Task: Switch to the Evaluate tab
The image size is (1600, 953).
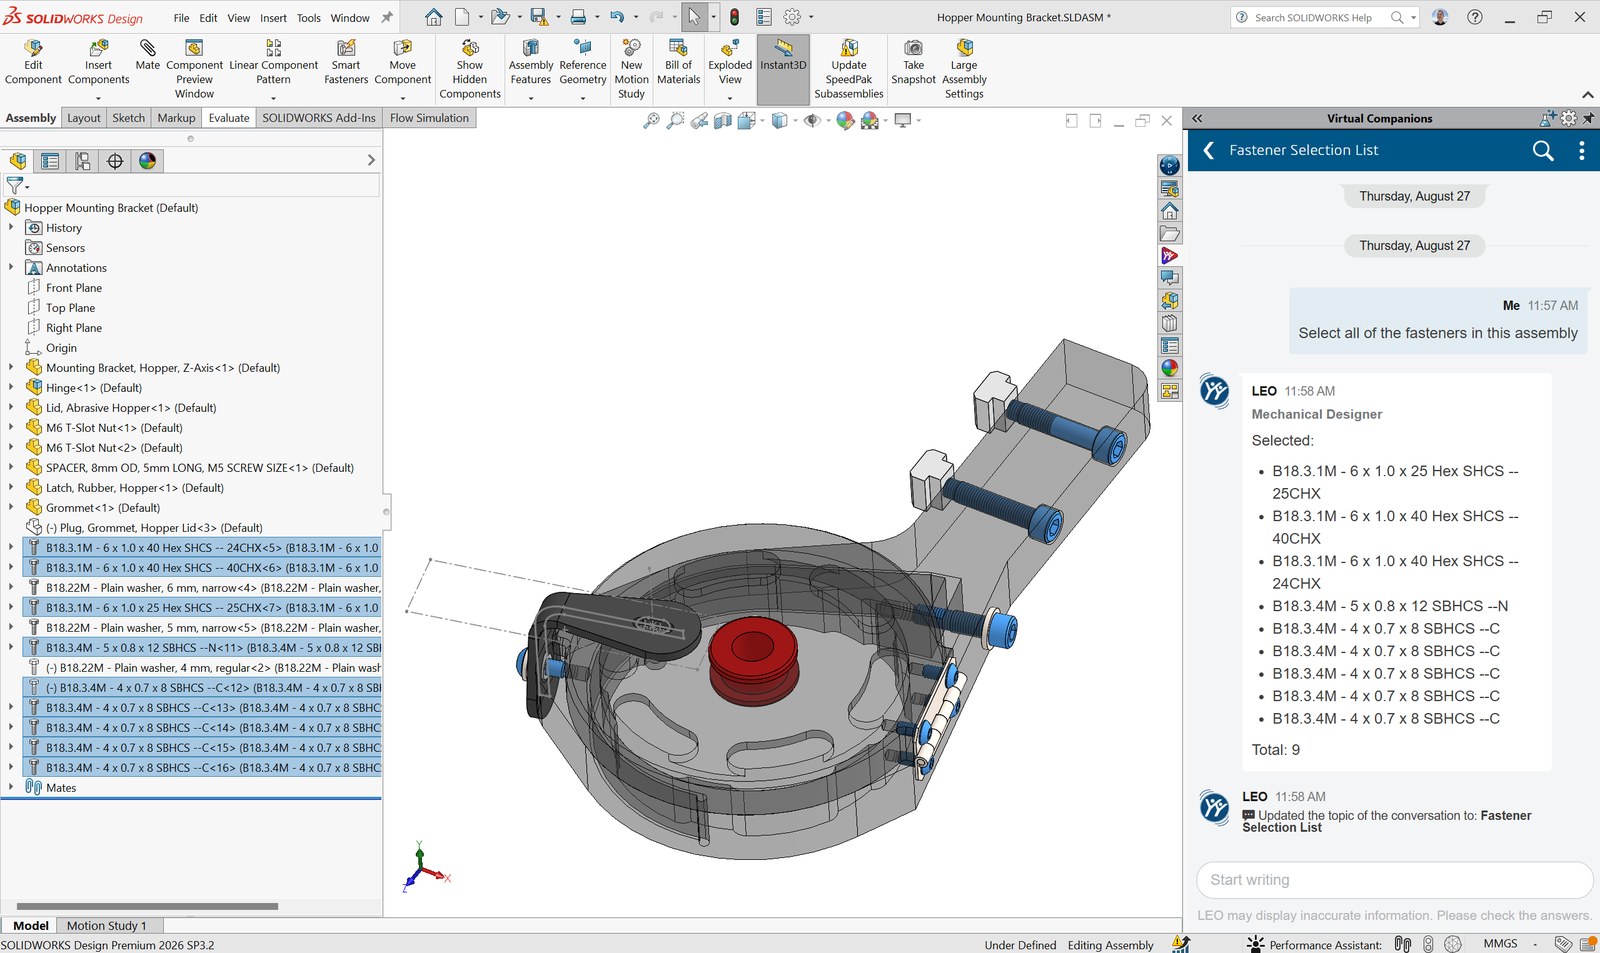Action: click(229, 118)
